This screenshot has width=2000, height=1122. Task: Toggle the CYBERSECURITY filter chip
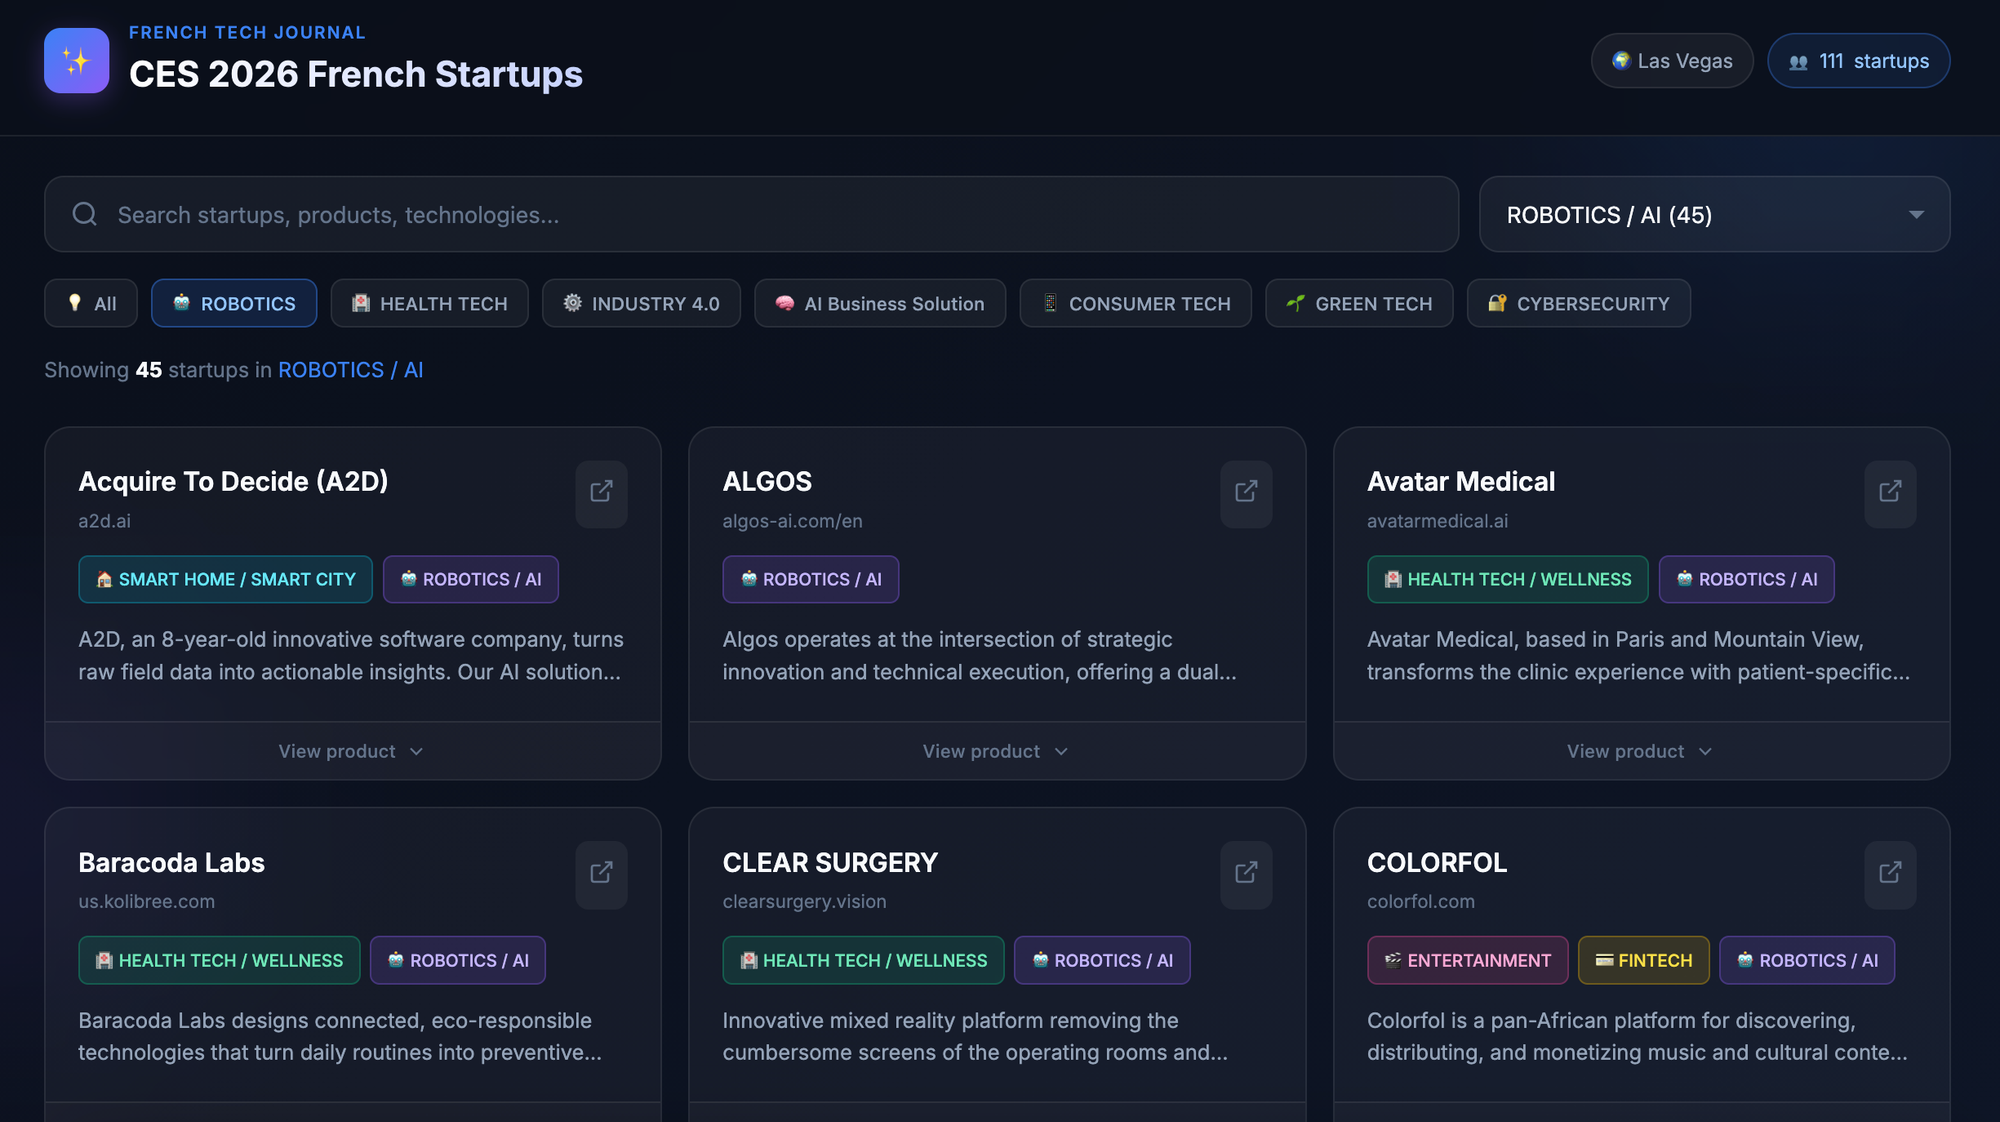(x=1578, y=304)
